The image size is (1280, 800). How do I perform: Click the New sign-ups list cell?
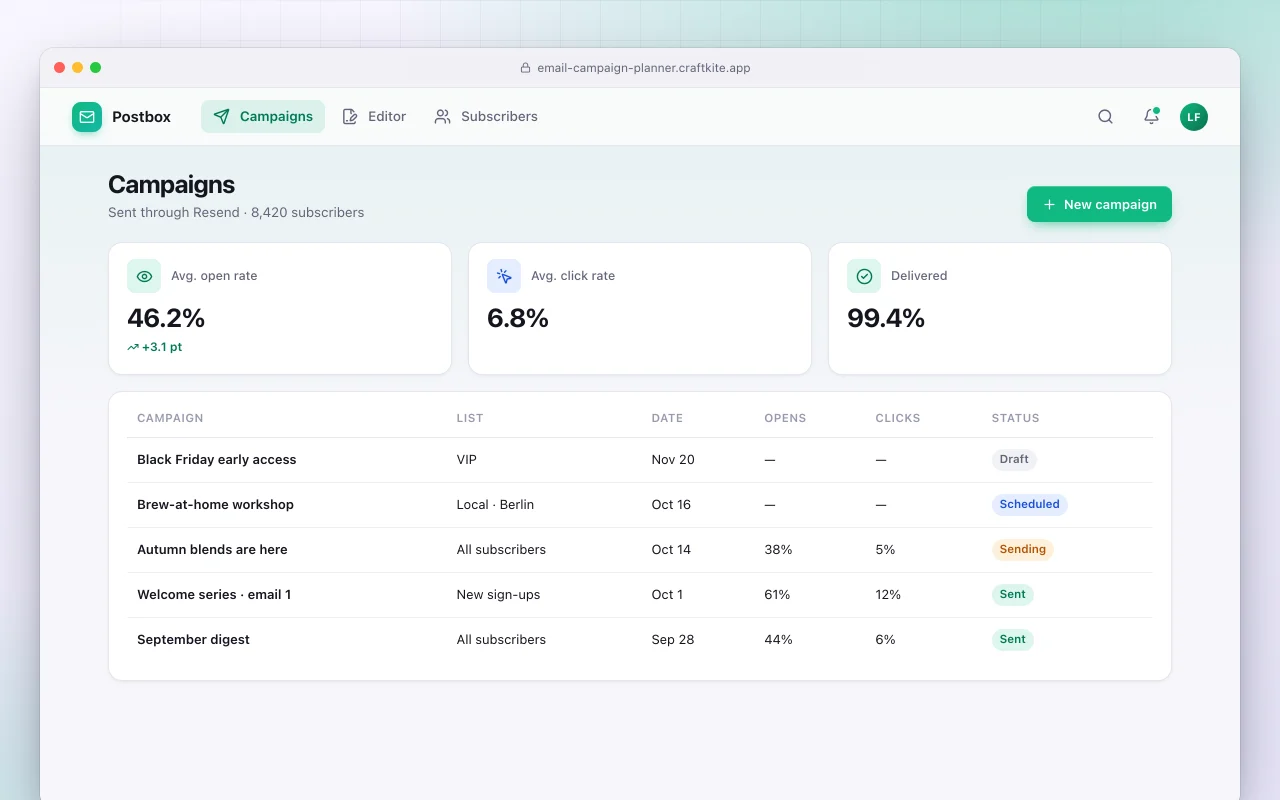pos(498,595)
